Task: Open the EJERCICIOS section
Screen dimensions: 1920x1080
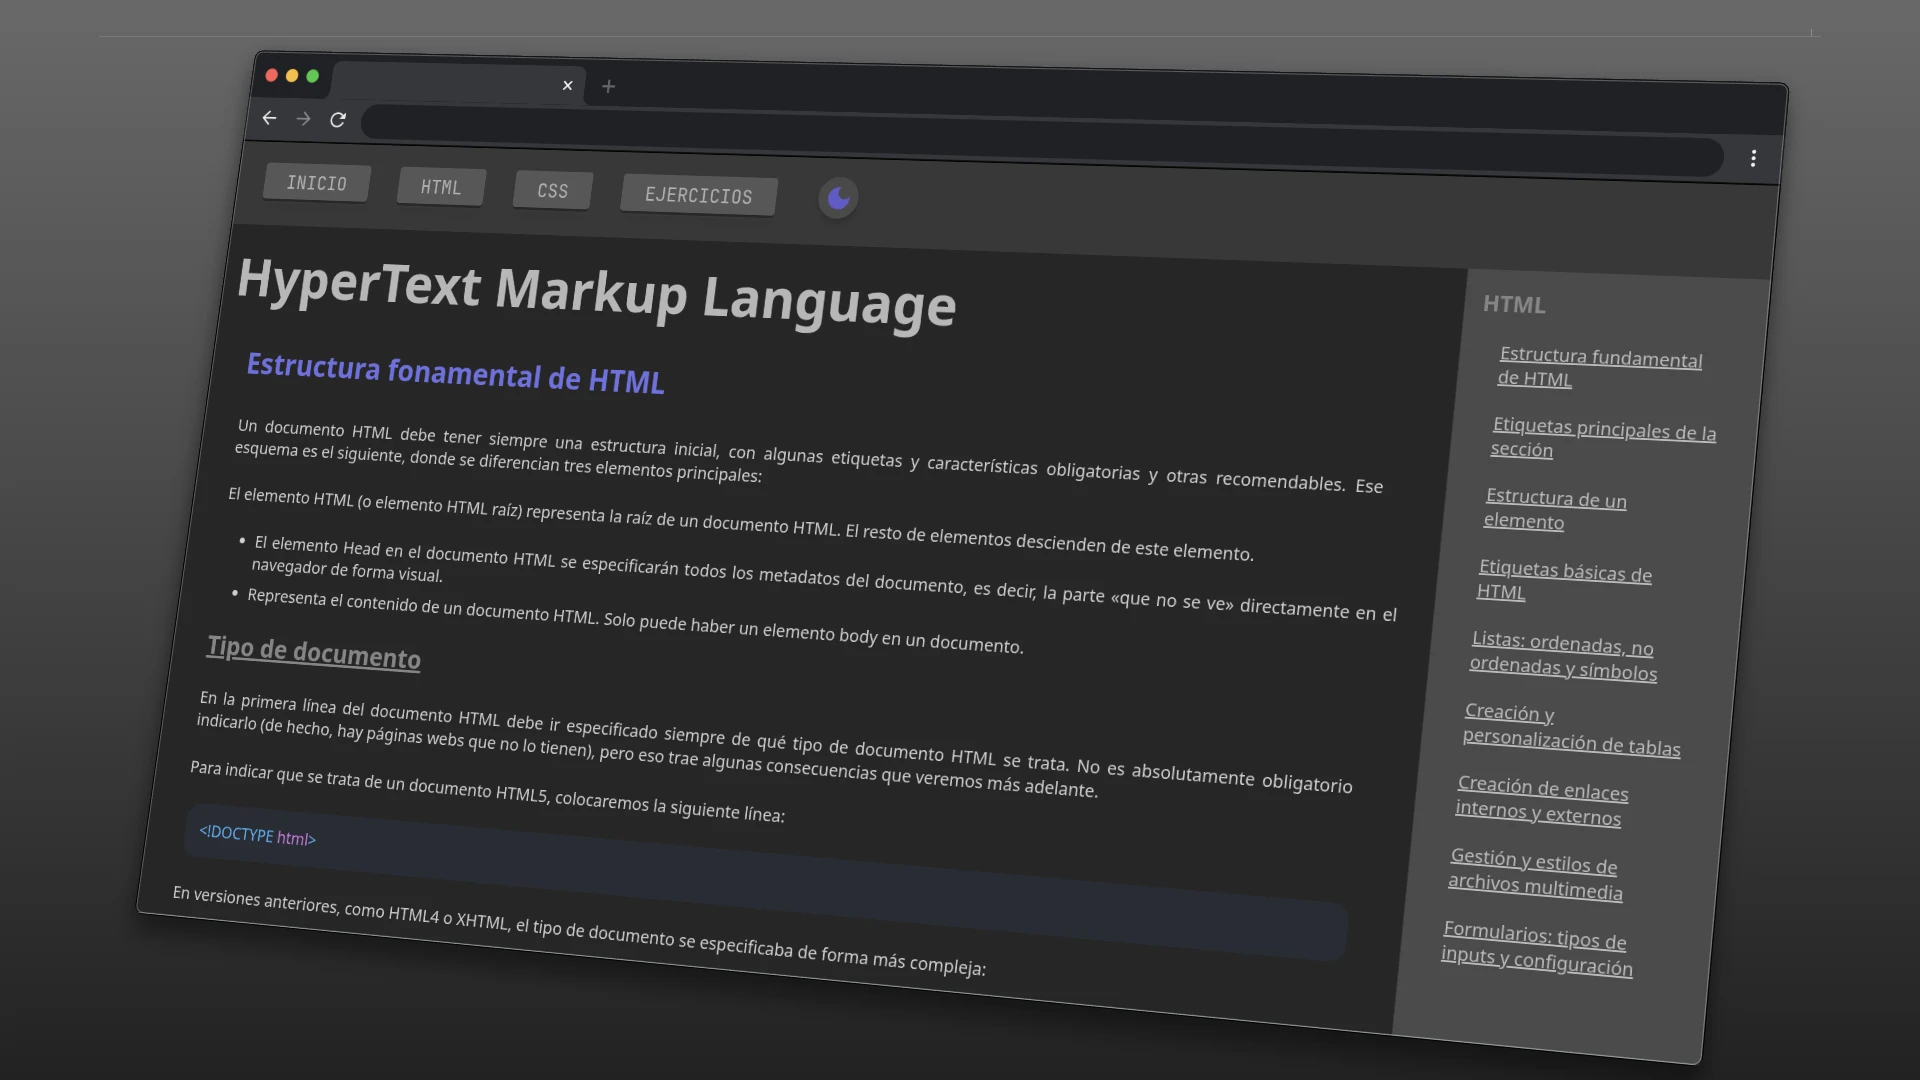Action: point(698,195)
